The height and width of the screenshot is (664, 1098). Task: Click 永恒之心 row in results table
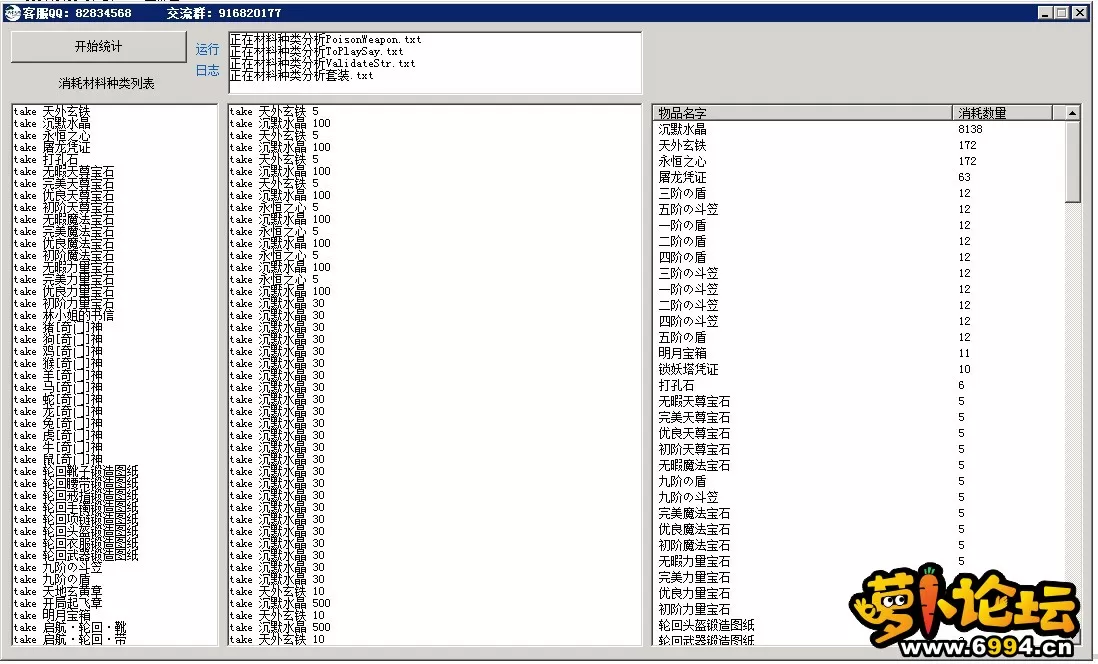pos(859,162)
